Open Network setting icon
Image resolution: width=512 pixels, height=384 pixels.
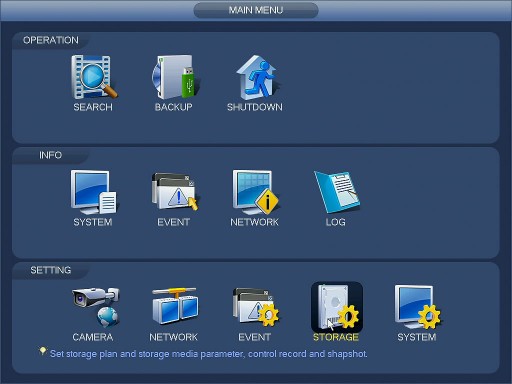pos(175,306)
